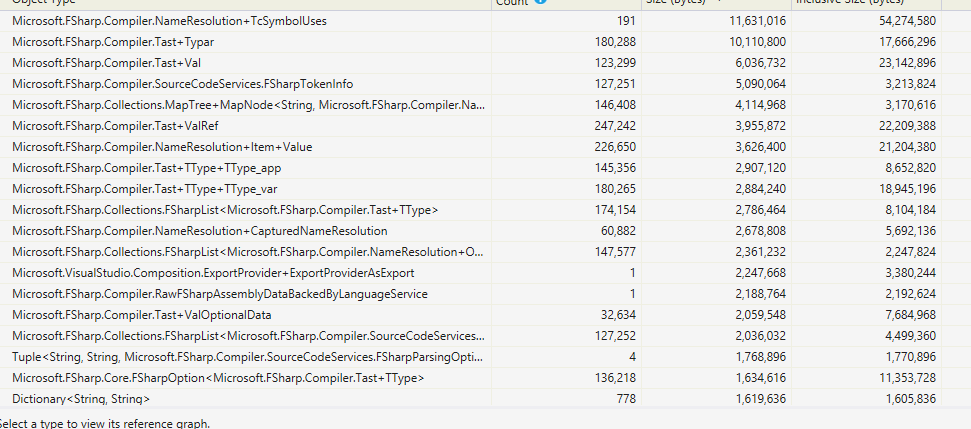Click the count value 191
971x429 pixels.
coord(626,21)
